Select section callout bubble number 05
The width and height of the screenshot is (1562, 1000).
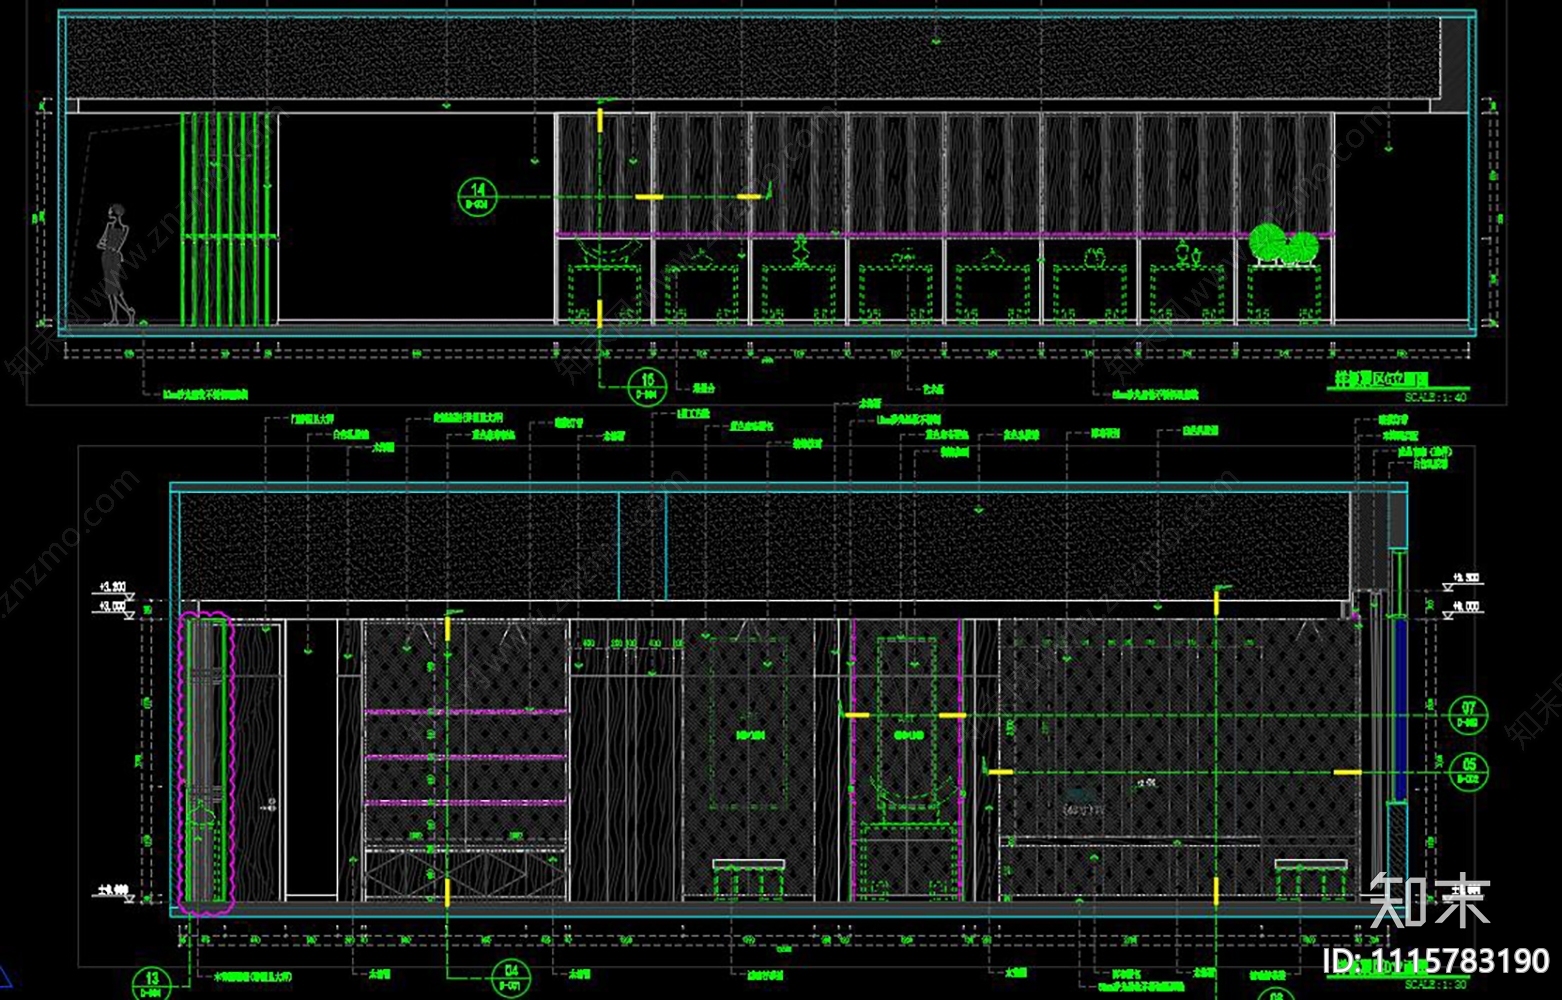point(1468,771)
